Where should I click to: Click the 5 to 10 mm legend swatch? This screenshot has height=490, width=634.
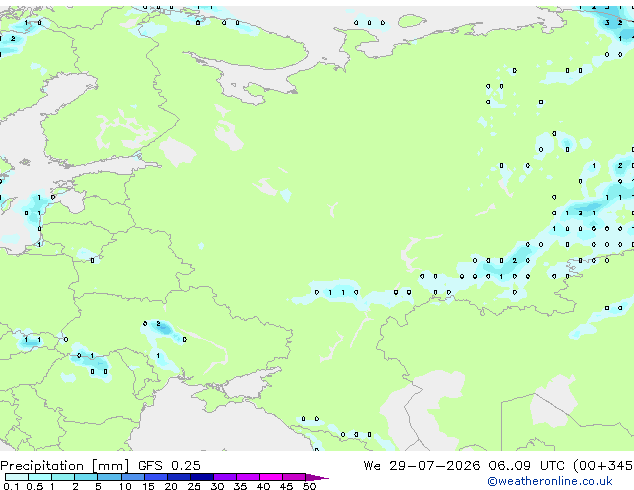(x=109, y=477)
